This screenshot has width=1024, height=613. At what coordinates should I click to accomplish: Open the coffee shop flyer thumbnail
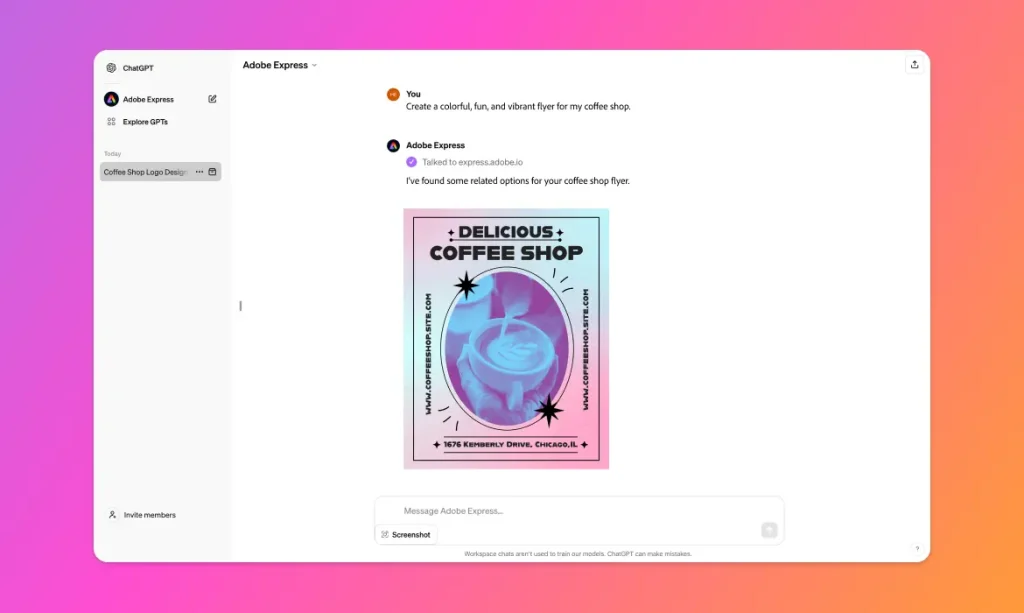tap(506, 338)
